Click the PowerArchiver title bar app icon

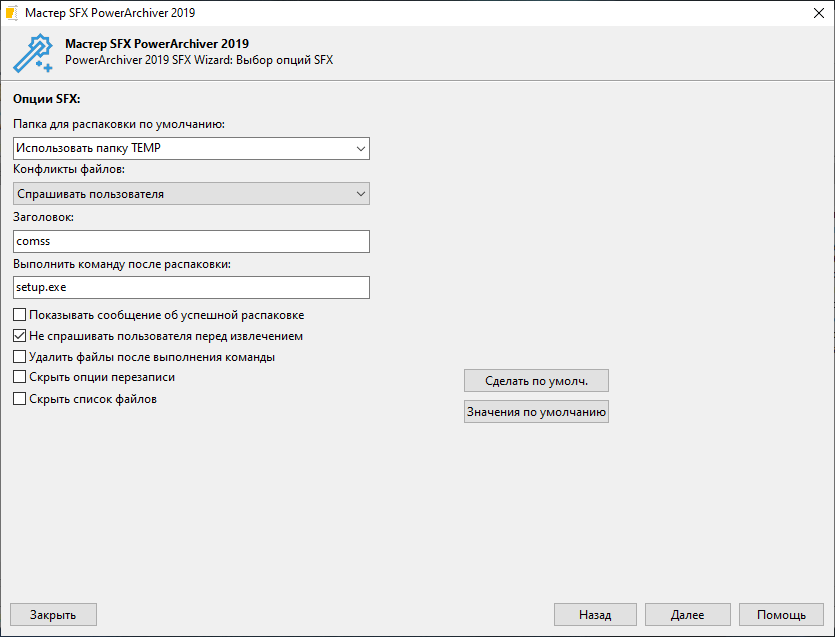(13, 13)
